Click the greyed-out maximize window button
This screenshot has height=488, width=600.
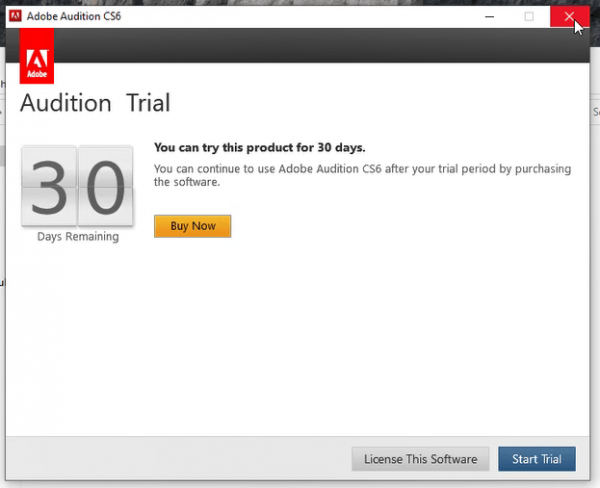point(529,17)
